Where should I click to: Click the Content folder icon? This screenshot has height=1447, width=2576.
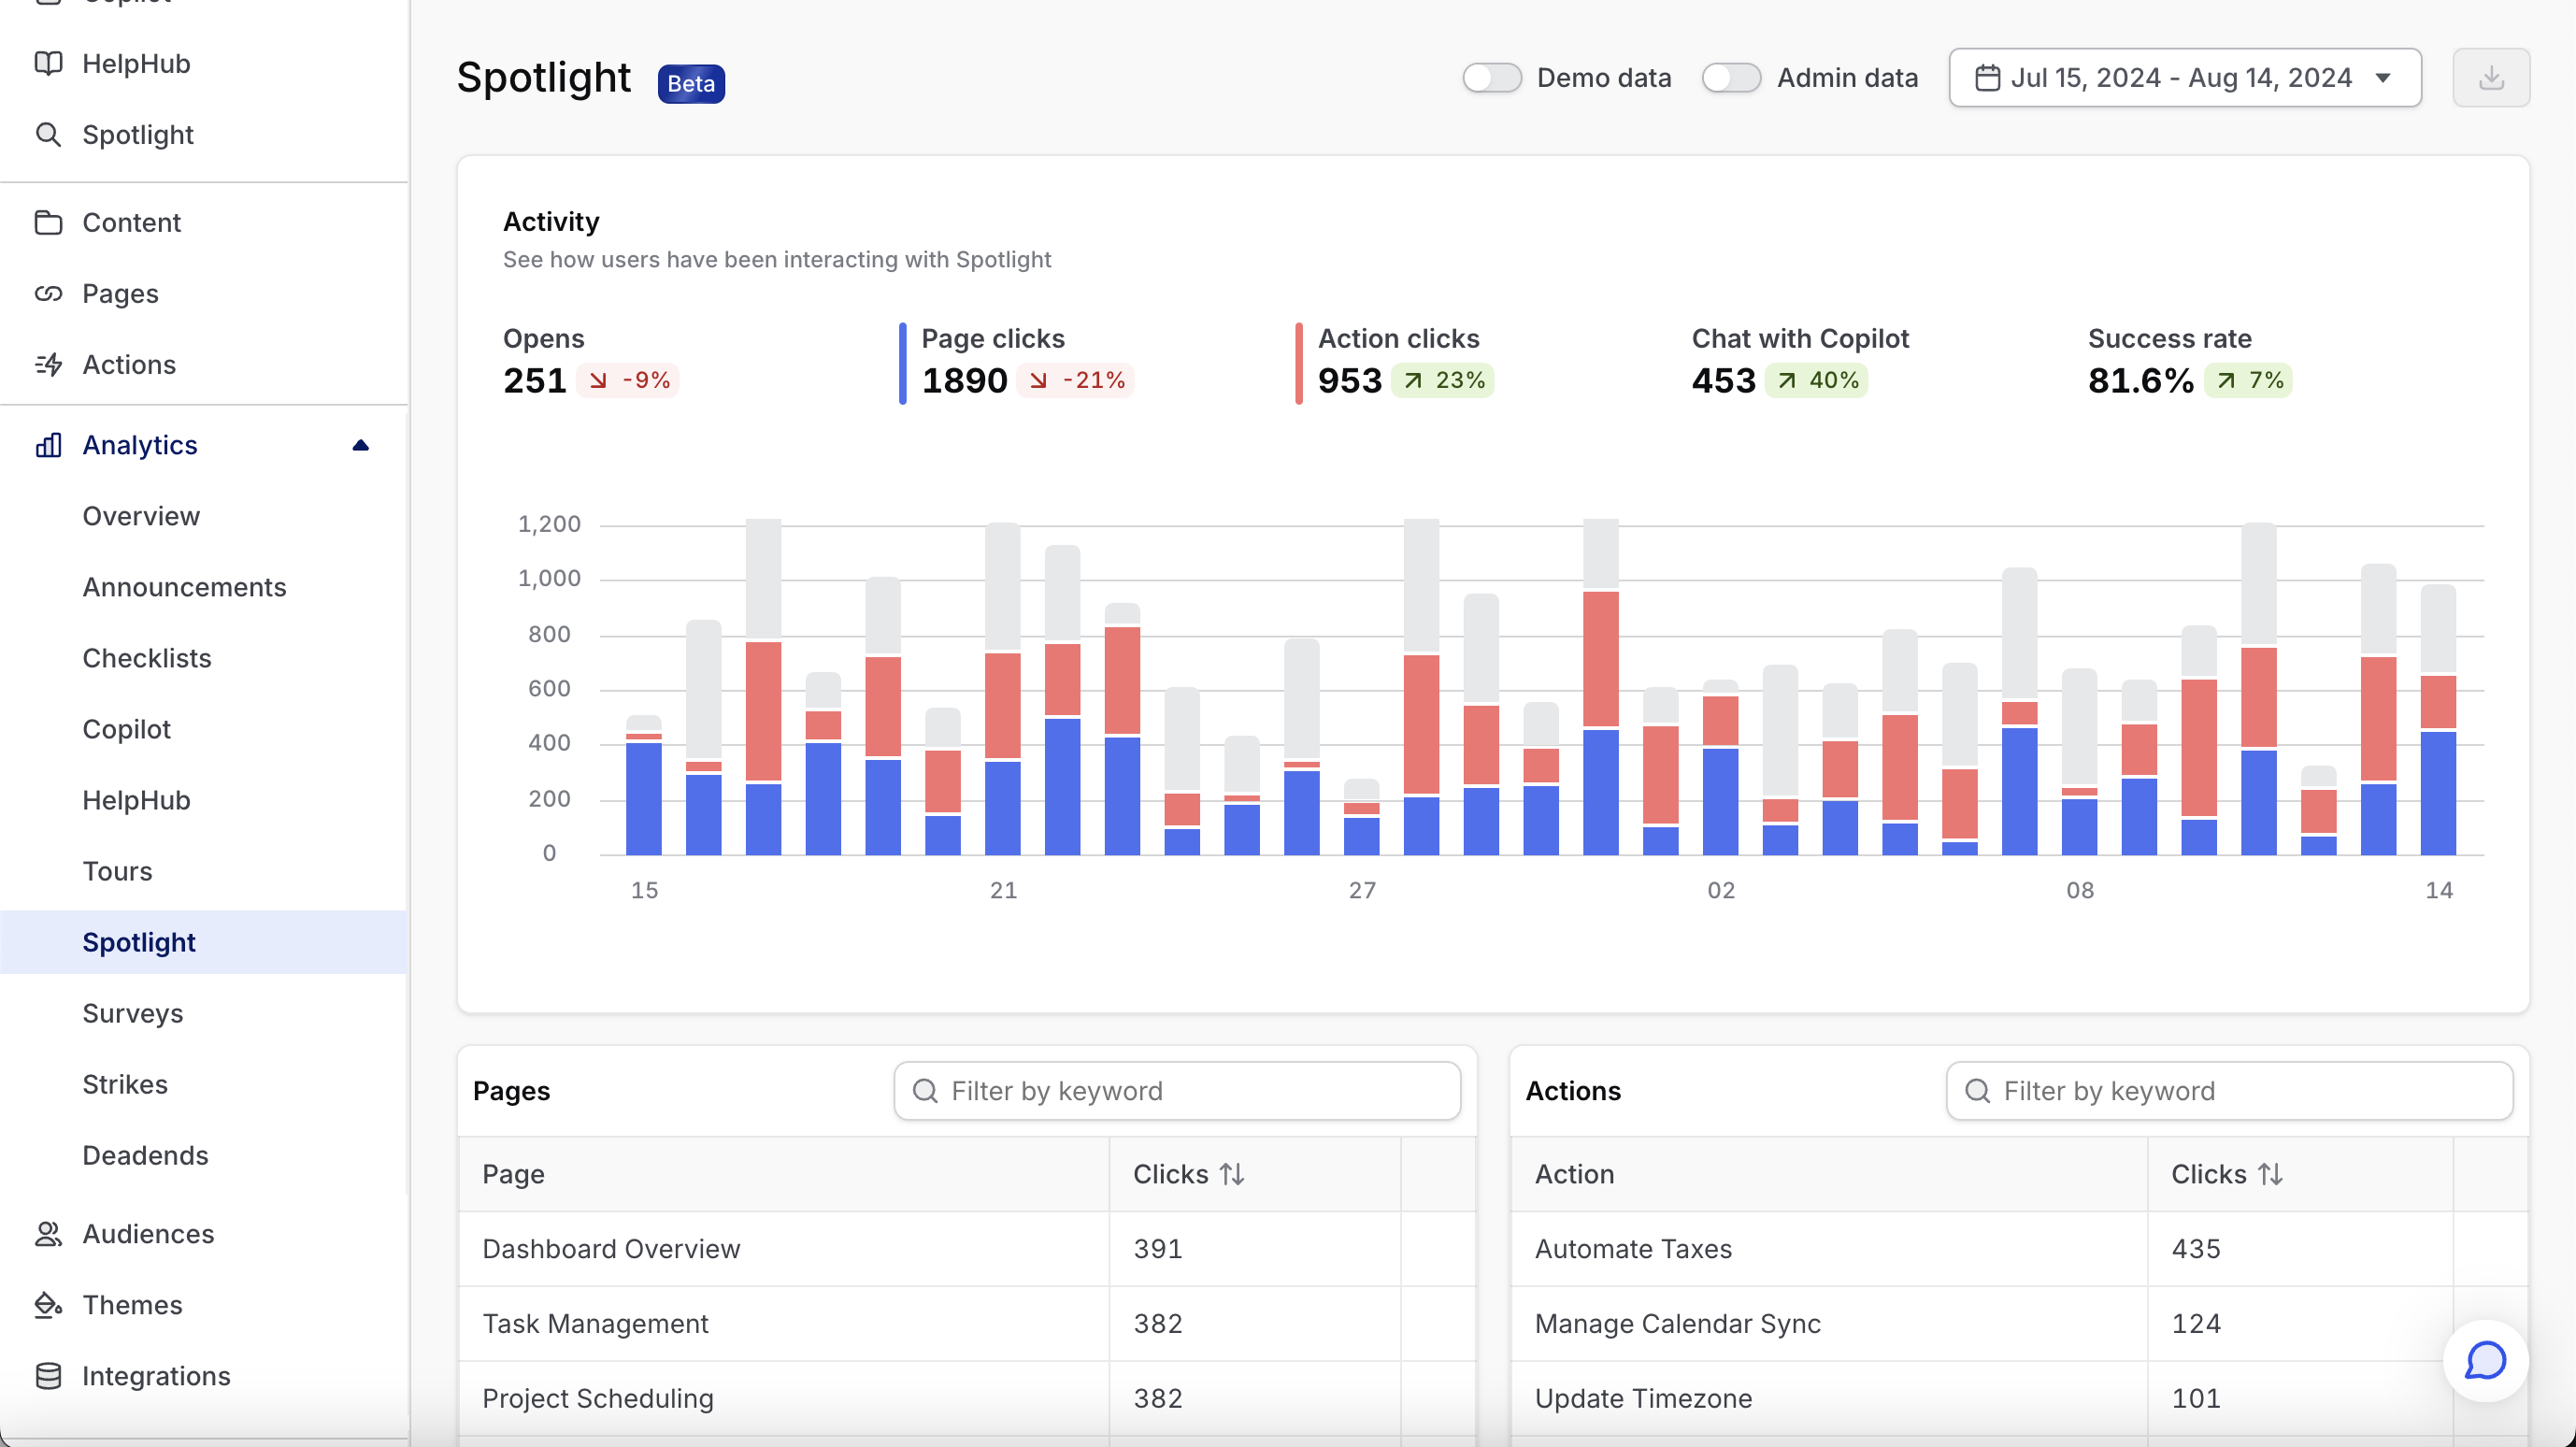tap(48, 222)
